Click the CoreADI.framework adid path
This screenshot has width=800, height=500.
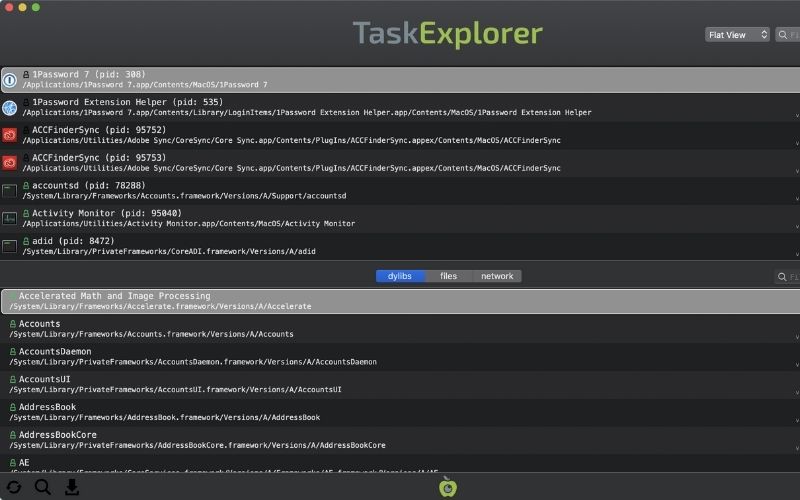click(169, 252)
